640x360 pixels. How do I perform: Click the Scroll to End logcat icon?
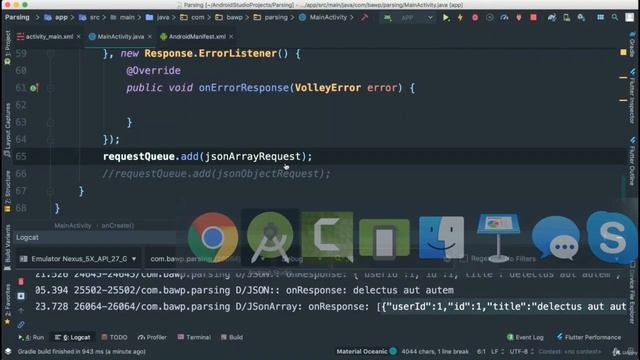click(x=21, y=296)
